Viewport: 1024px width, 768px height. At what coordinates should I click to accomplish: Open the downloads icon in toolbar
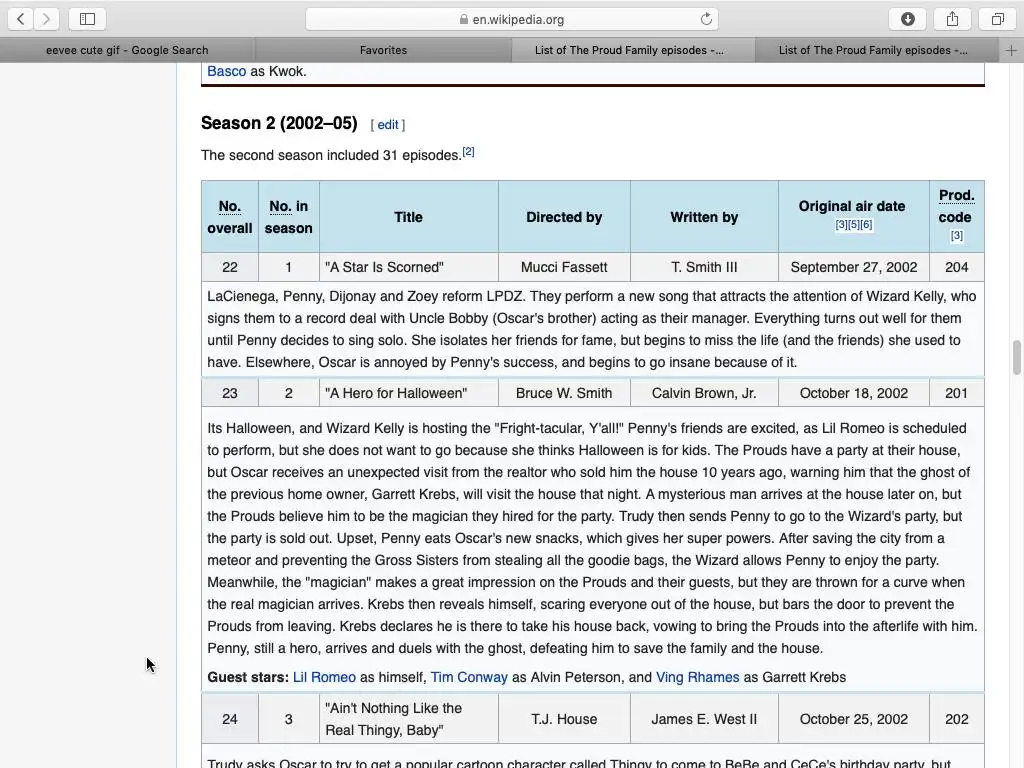pos(908,19)
